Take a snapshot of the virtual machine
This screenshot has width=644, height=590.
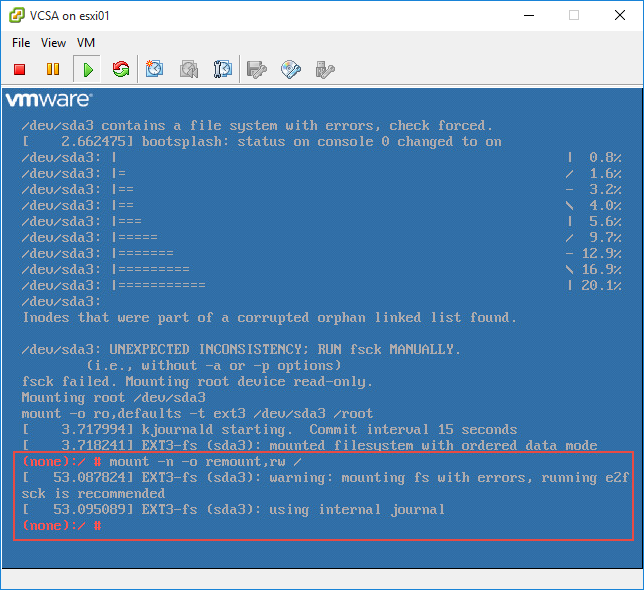[x=155, y=69]
